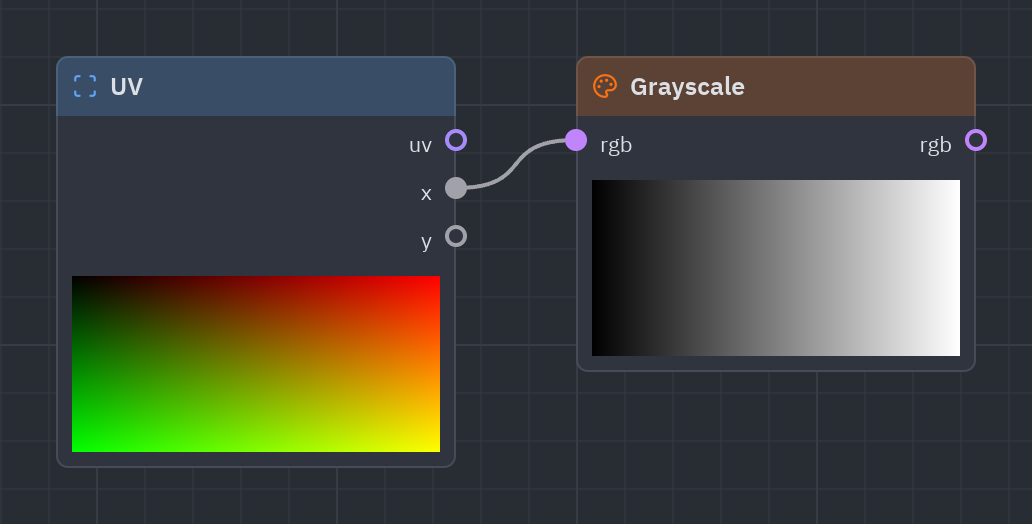Click the Grayscale node palette icon
This screenshot has height=524, width=1032.
(605, 86)
